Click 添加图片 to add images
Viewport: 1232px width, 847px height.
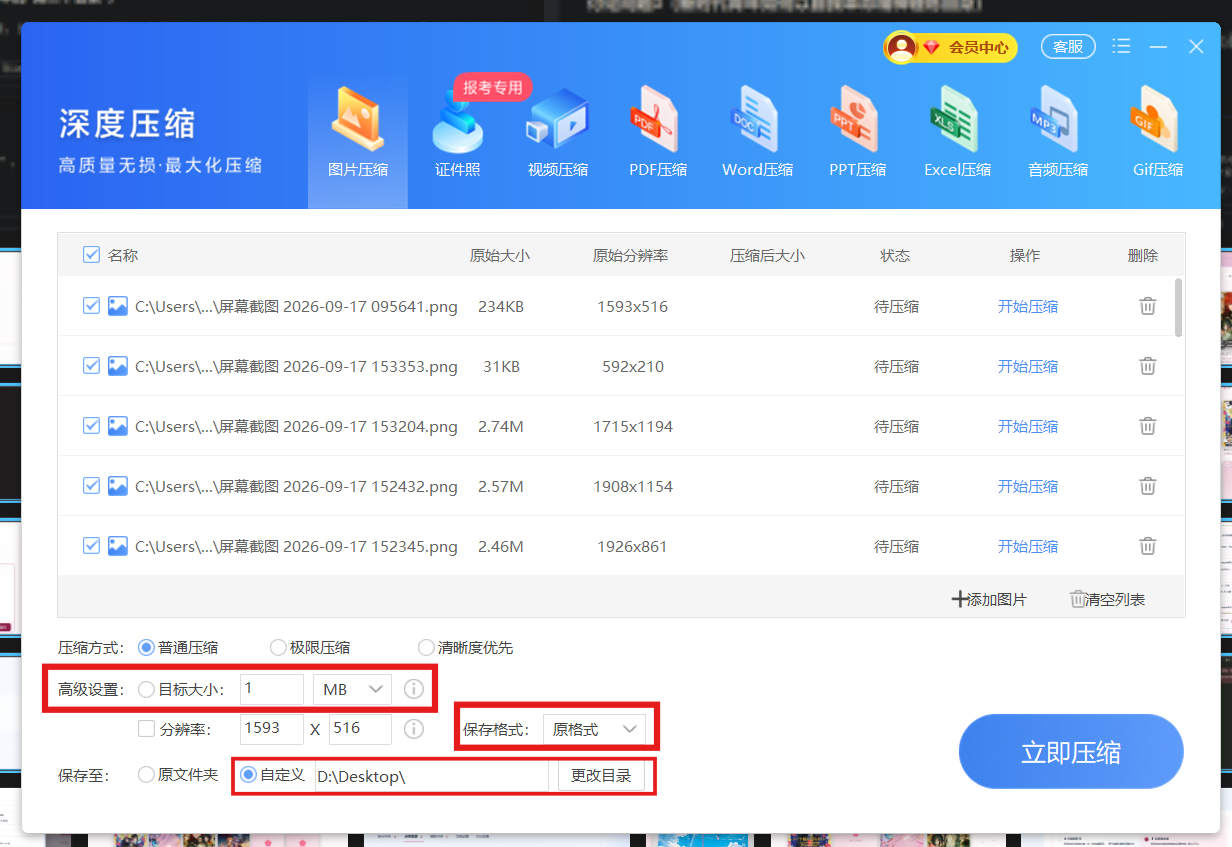coord(989,599)
